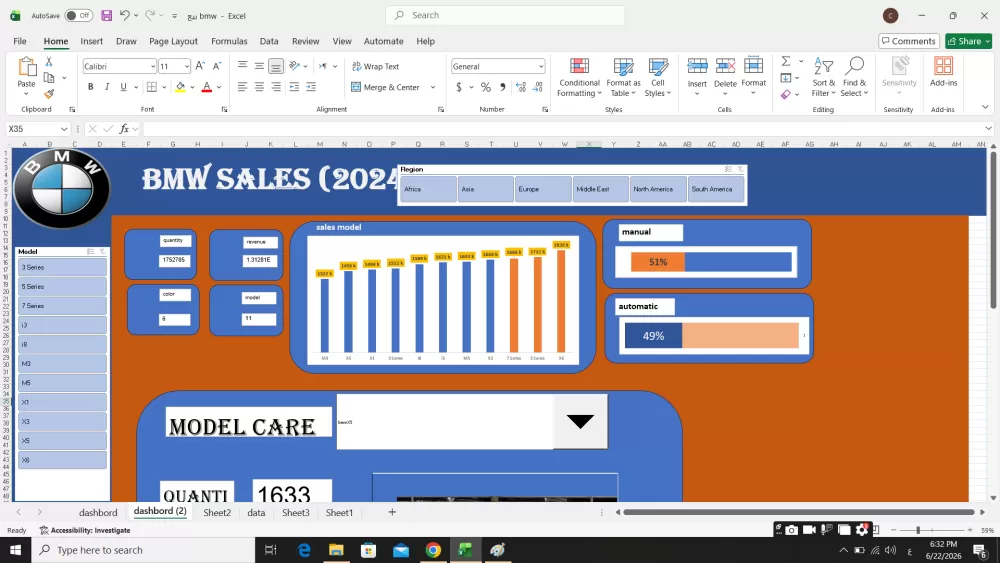Align text to the left
This screenshot has height=563, width=1000.
tap(242, 87)
